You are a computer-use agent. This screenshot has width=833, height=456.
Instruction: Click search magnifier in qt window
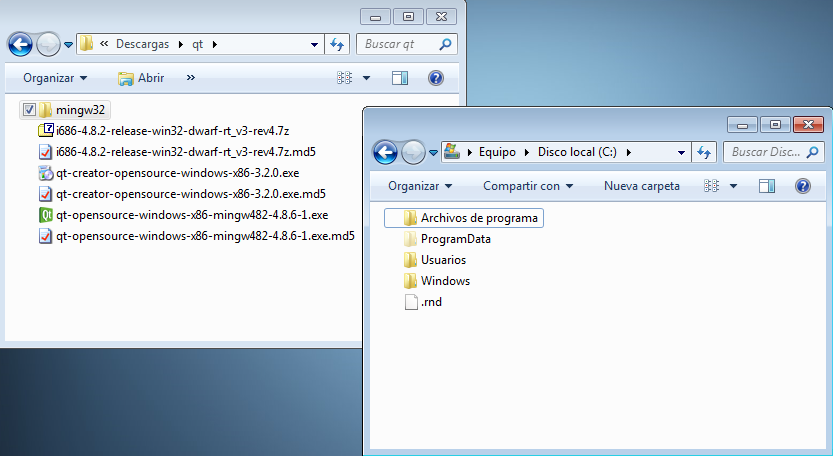[445, 44]
